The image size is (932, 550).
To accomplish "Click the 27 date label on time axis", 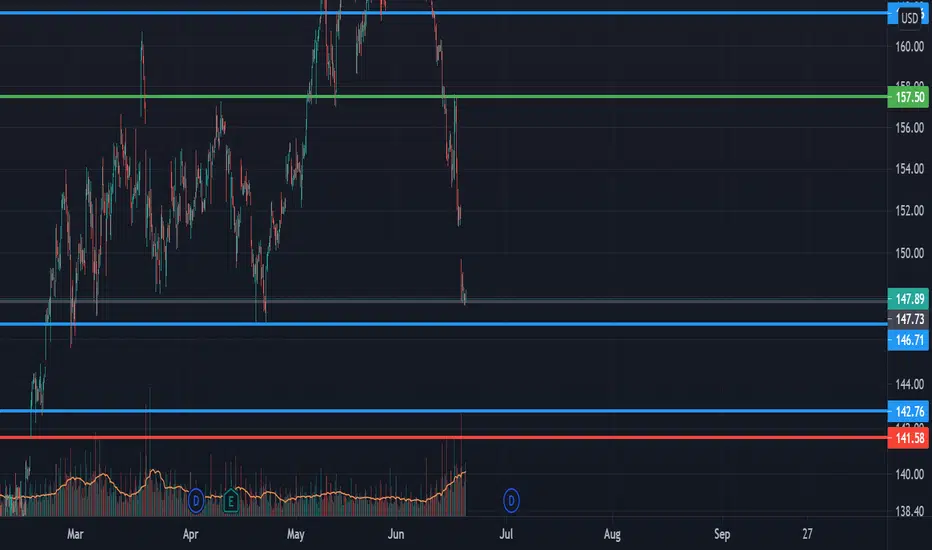I will pos(807,534).
